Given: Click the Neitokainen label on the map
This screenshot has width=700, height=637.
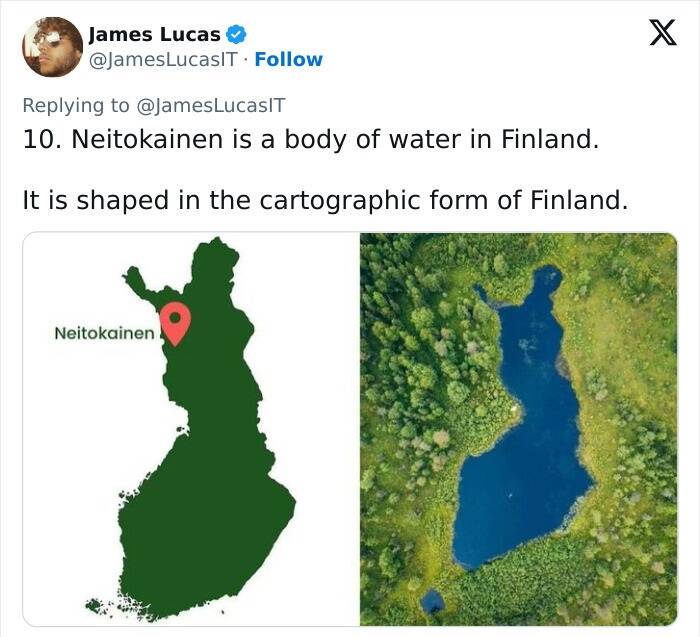Looking at the screenshot, I should [x=104, y=332].
